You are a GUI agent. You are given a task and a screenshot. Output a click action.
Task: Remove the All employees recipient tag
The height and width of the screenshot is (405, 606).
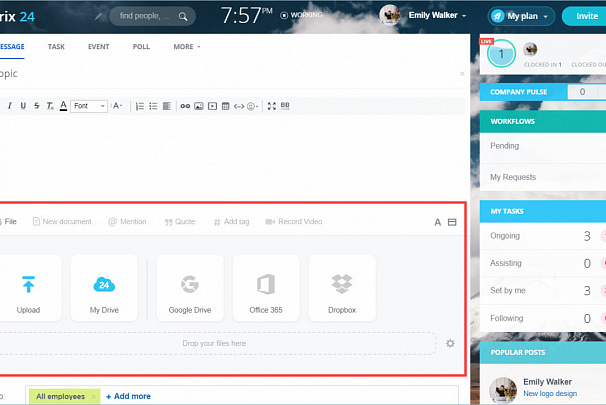click(94, 396)
